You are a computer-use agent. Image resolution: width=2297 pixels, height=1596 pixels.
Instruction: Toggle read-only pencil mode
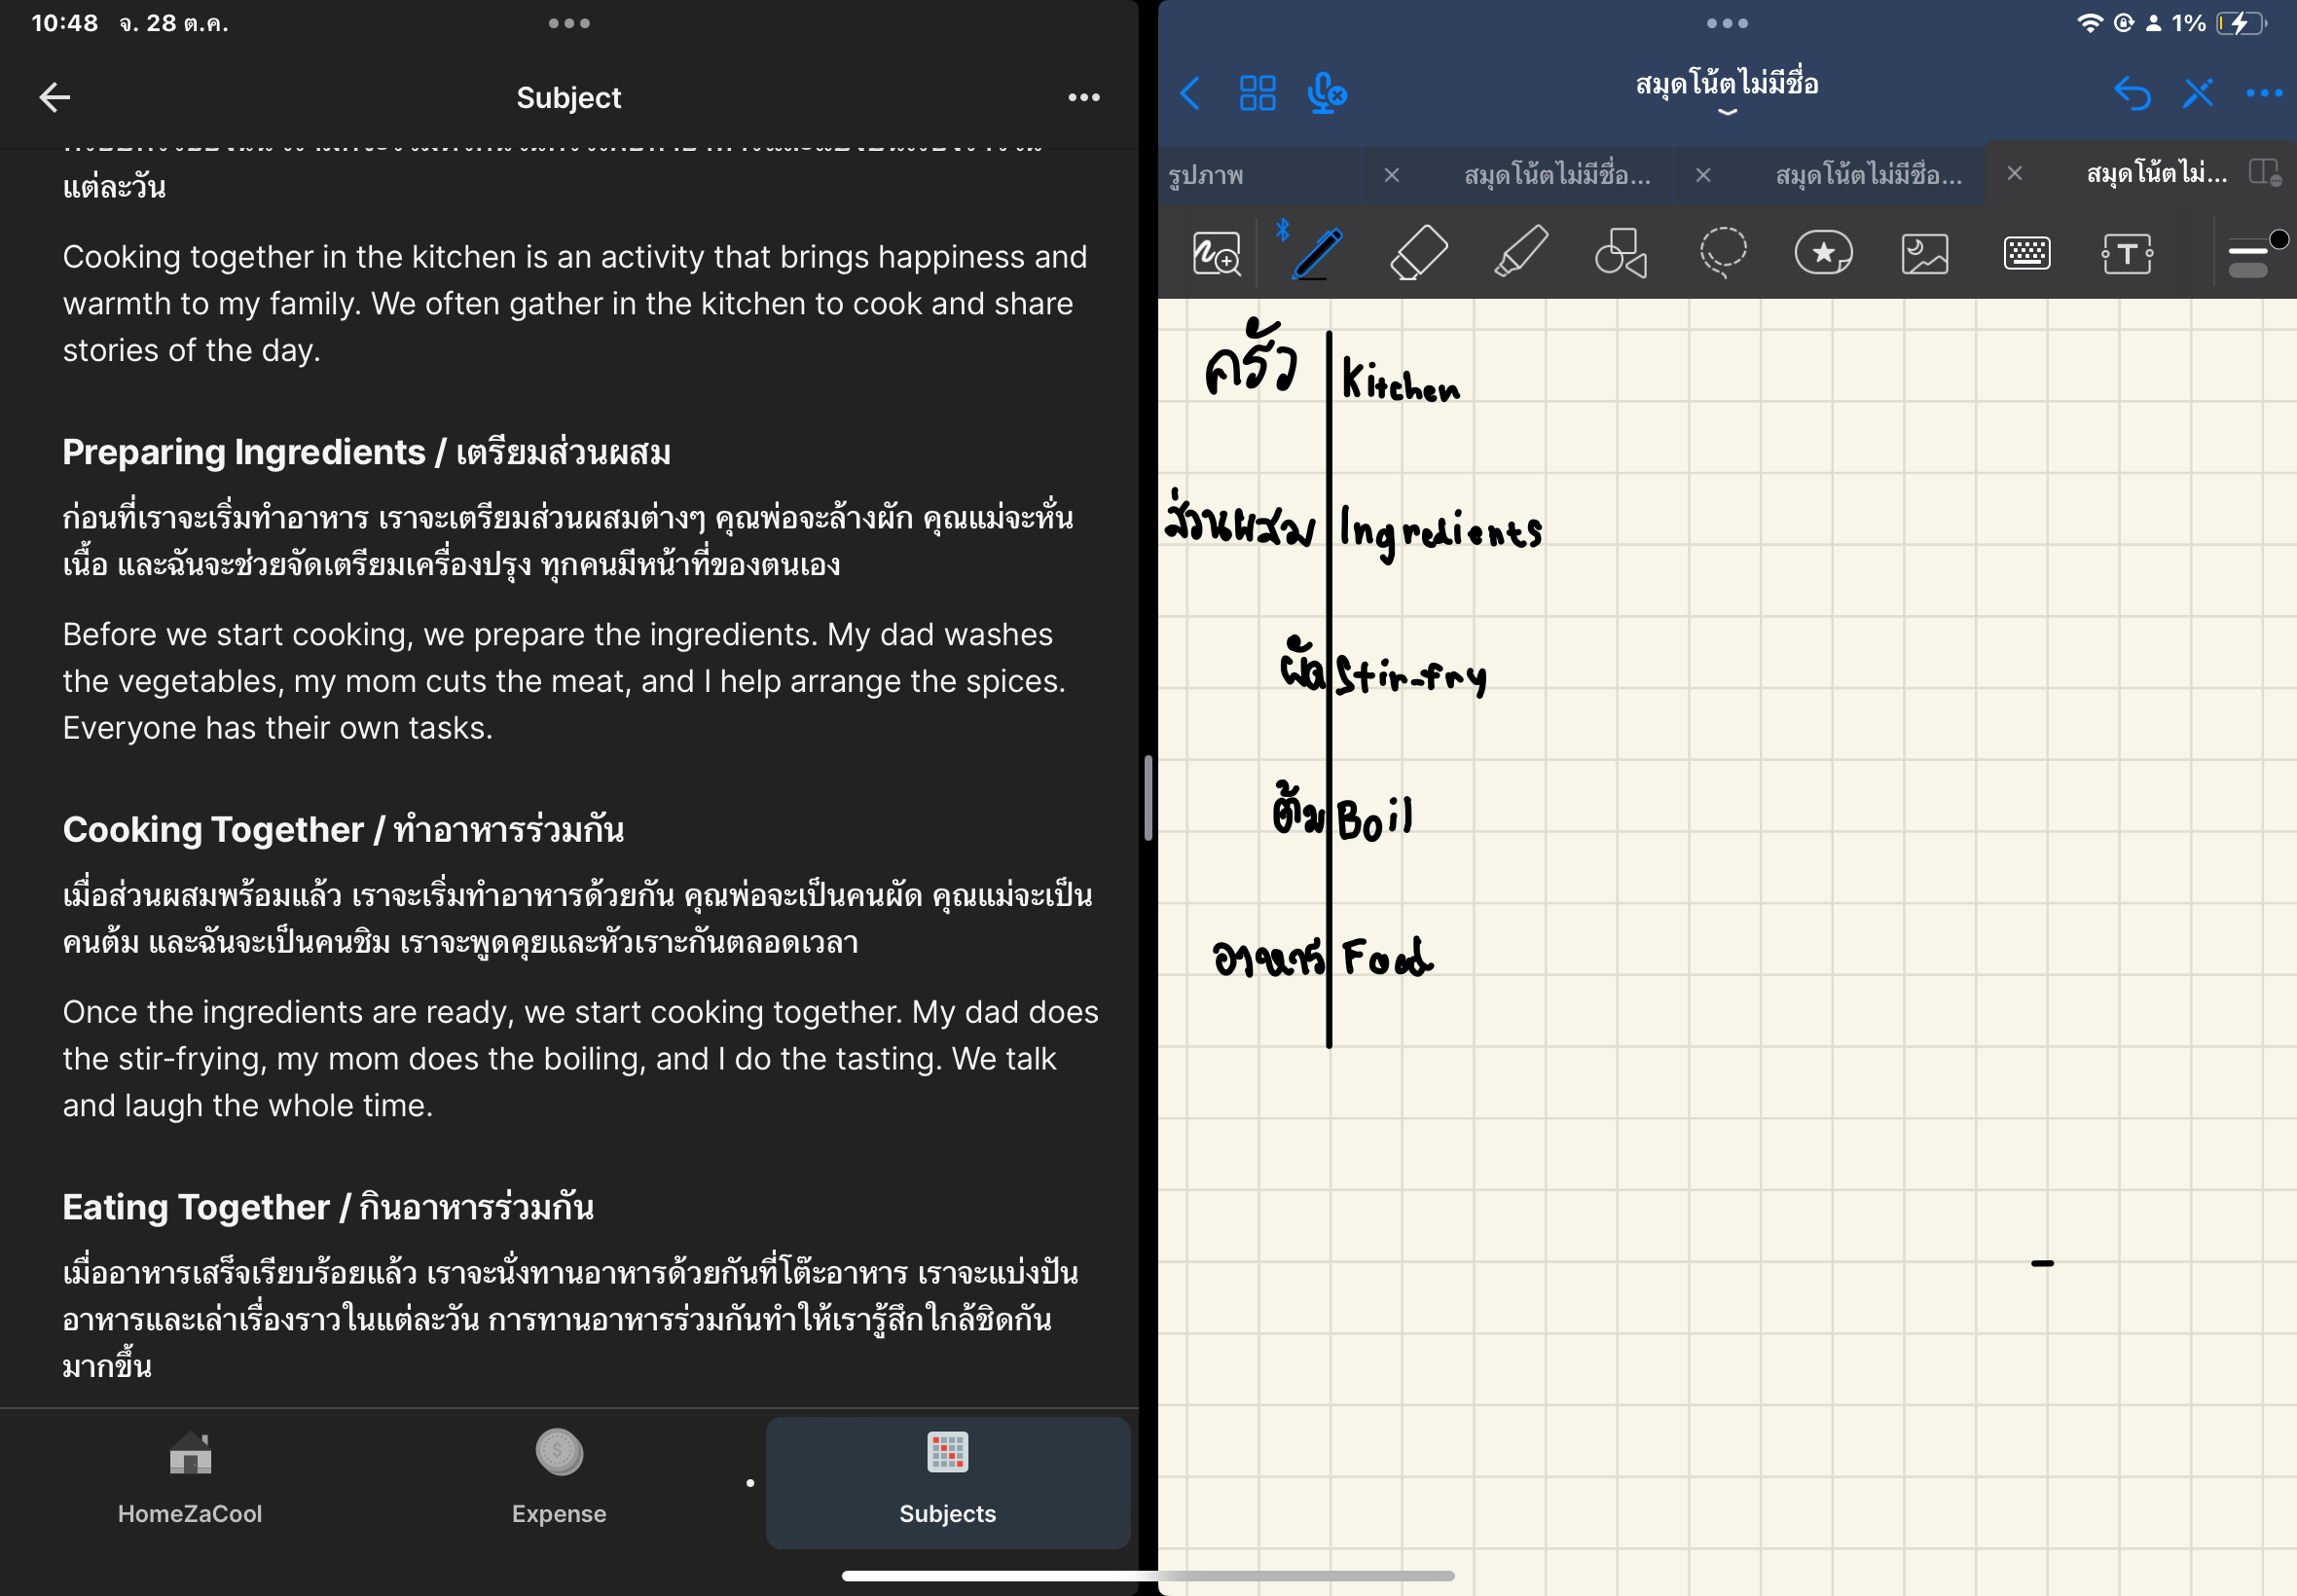[2198, 94]
